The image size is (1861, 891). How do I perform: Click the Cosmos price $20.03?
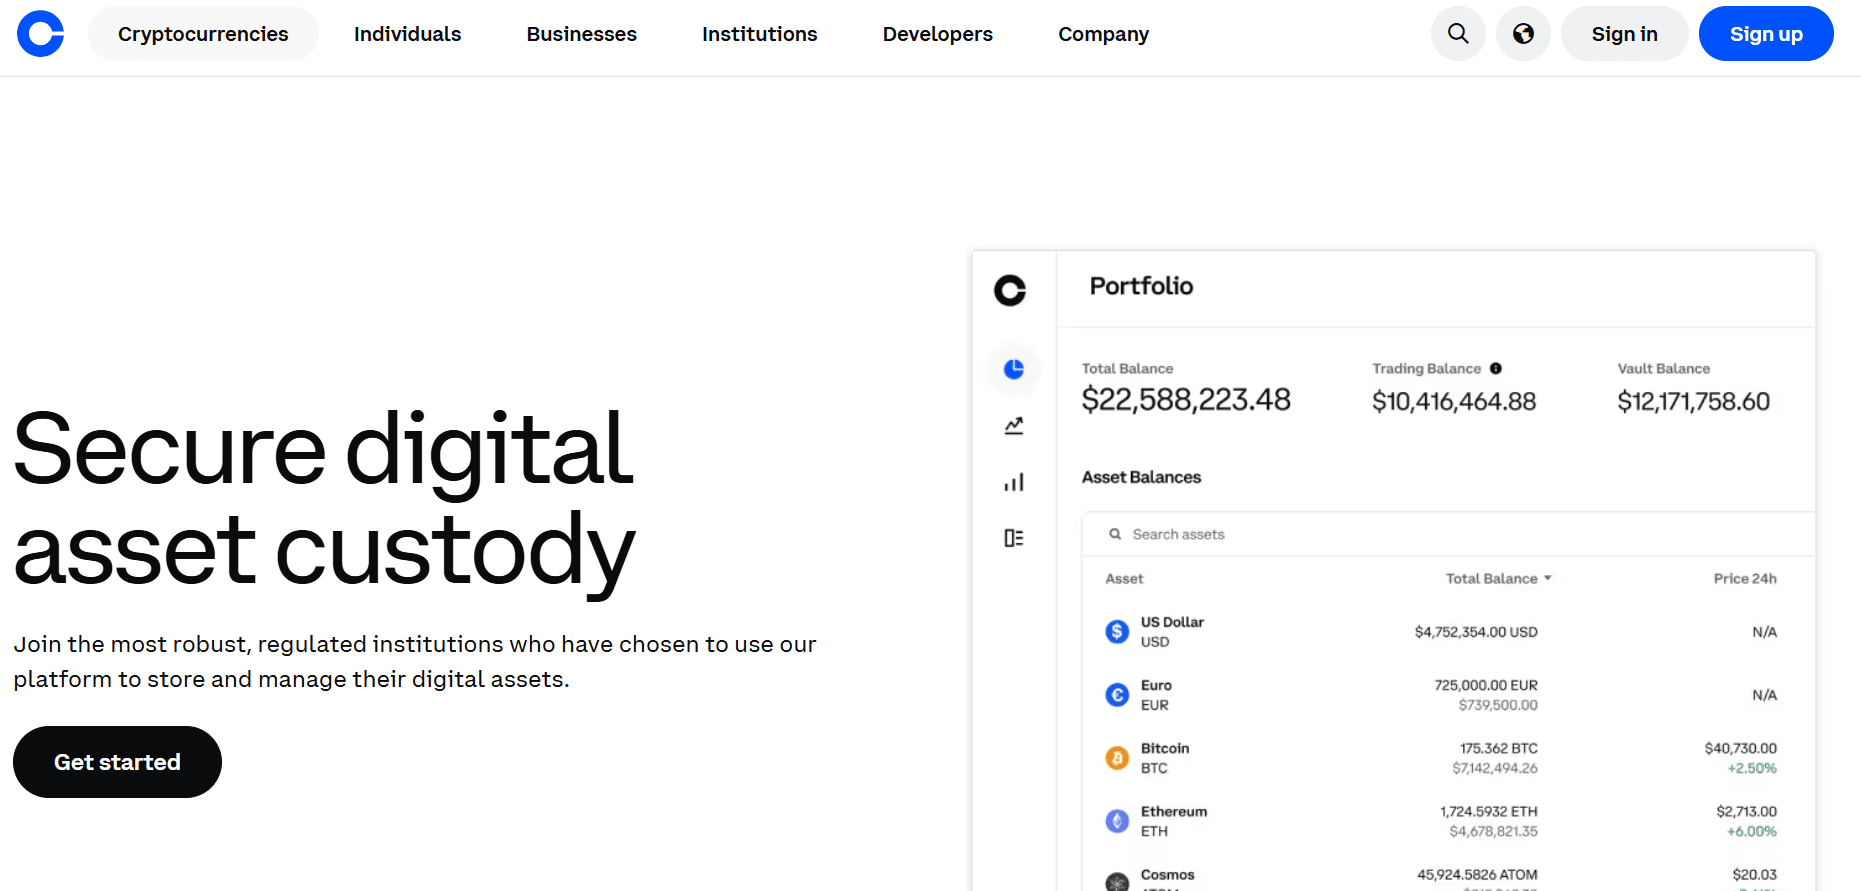point(1755,874)
